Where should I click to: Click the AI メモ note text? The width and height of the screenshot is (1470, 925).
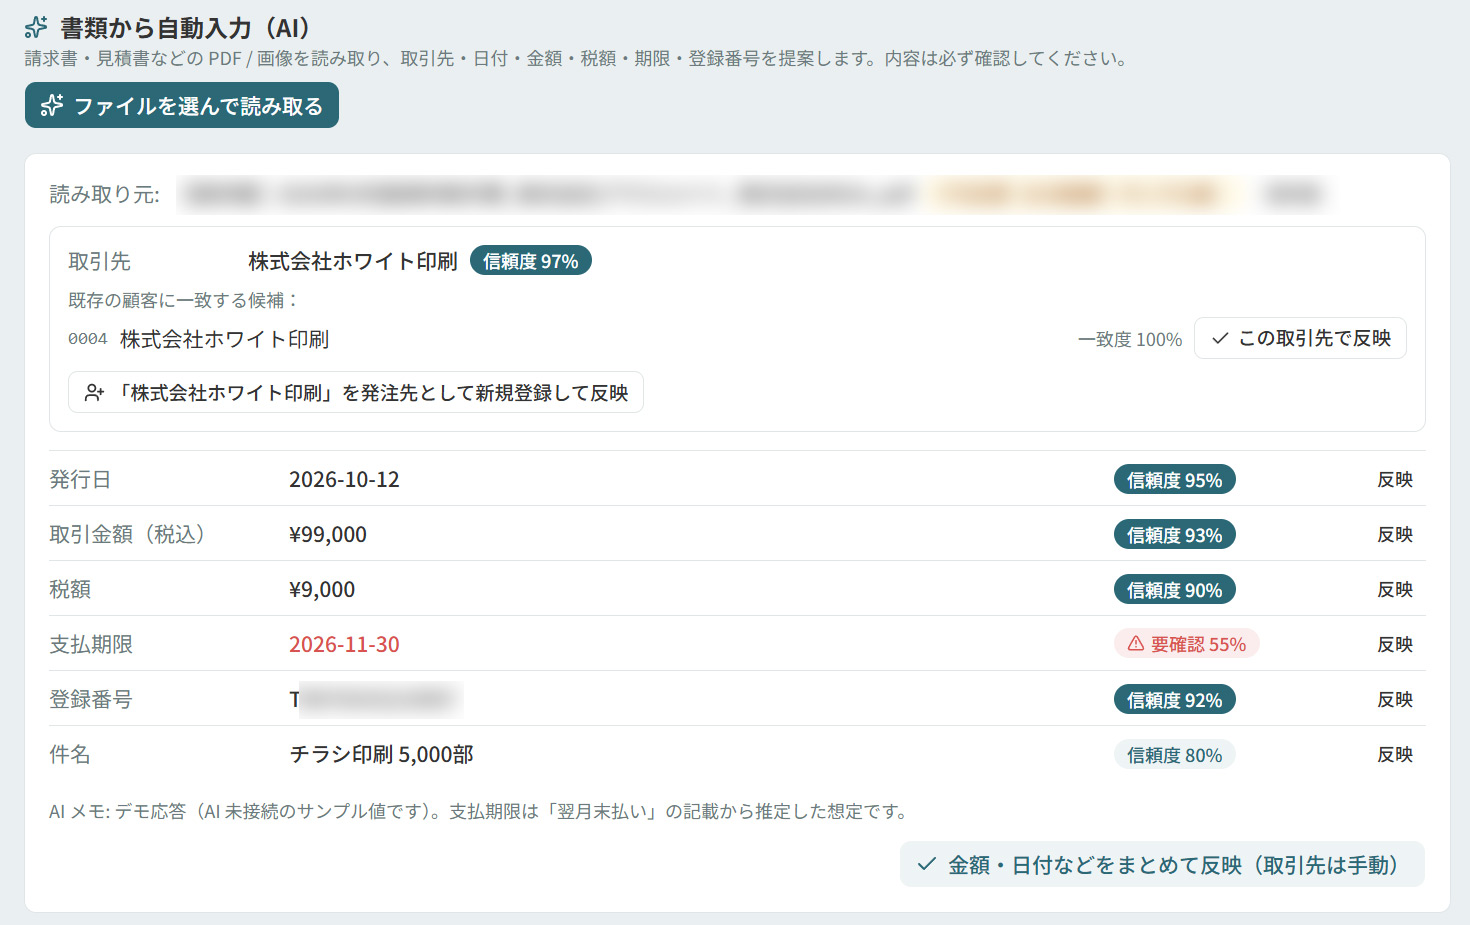480,811
